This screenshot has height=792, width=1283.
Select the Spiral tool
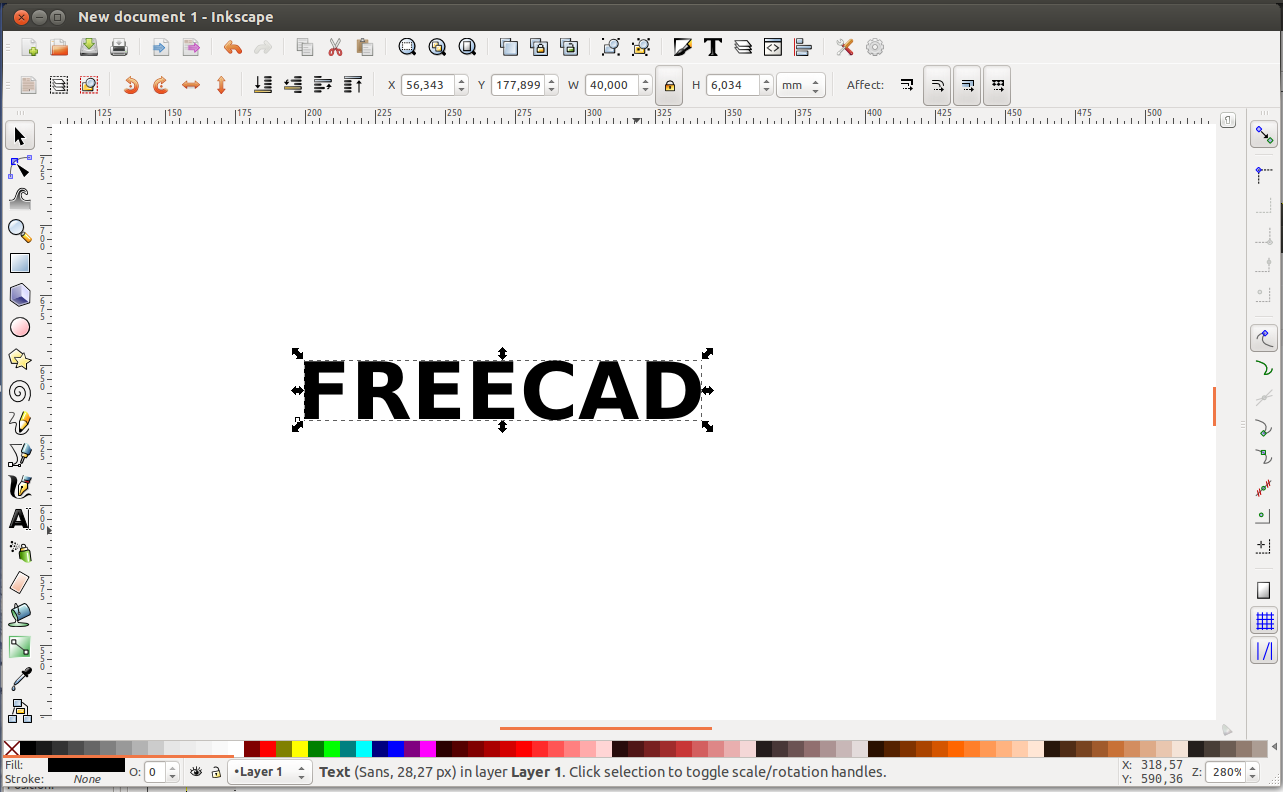[20, 391]
